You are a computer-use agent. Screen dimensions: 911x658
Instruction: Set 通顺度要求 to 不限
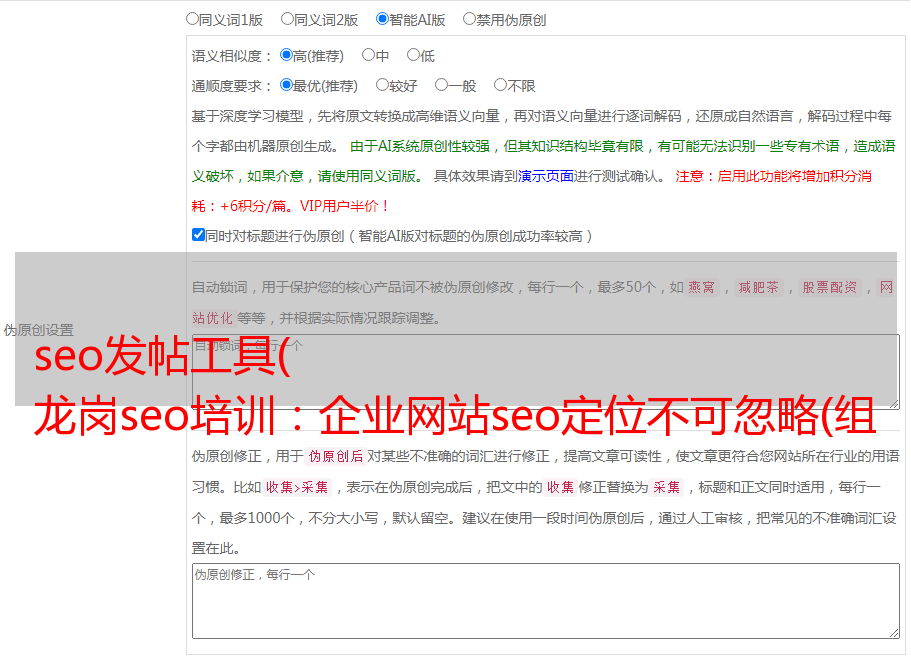click(500, 85)
